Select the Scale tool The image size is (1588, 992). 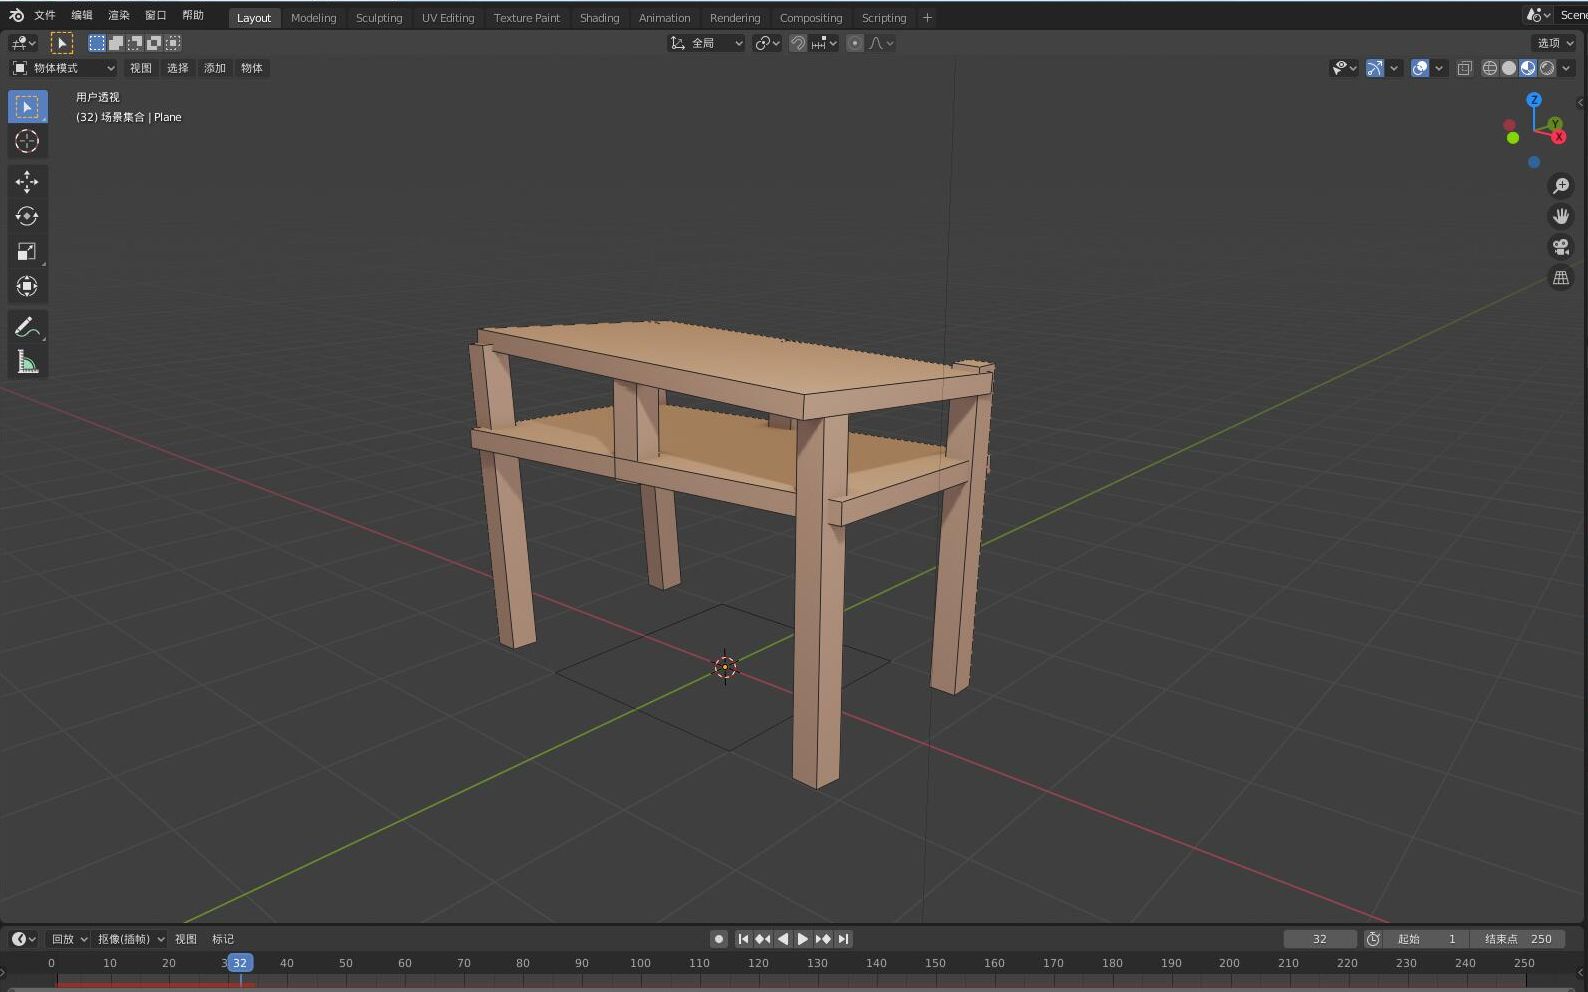coord(27,251)
